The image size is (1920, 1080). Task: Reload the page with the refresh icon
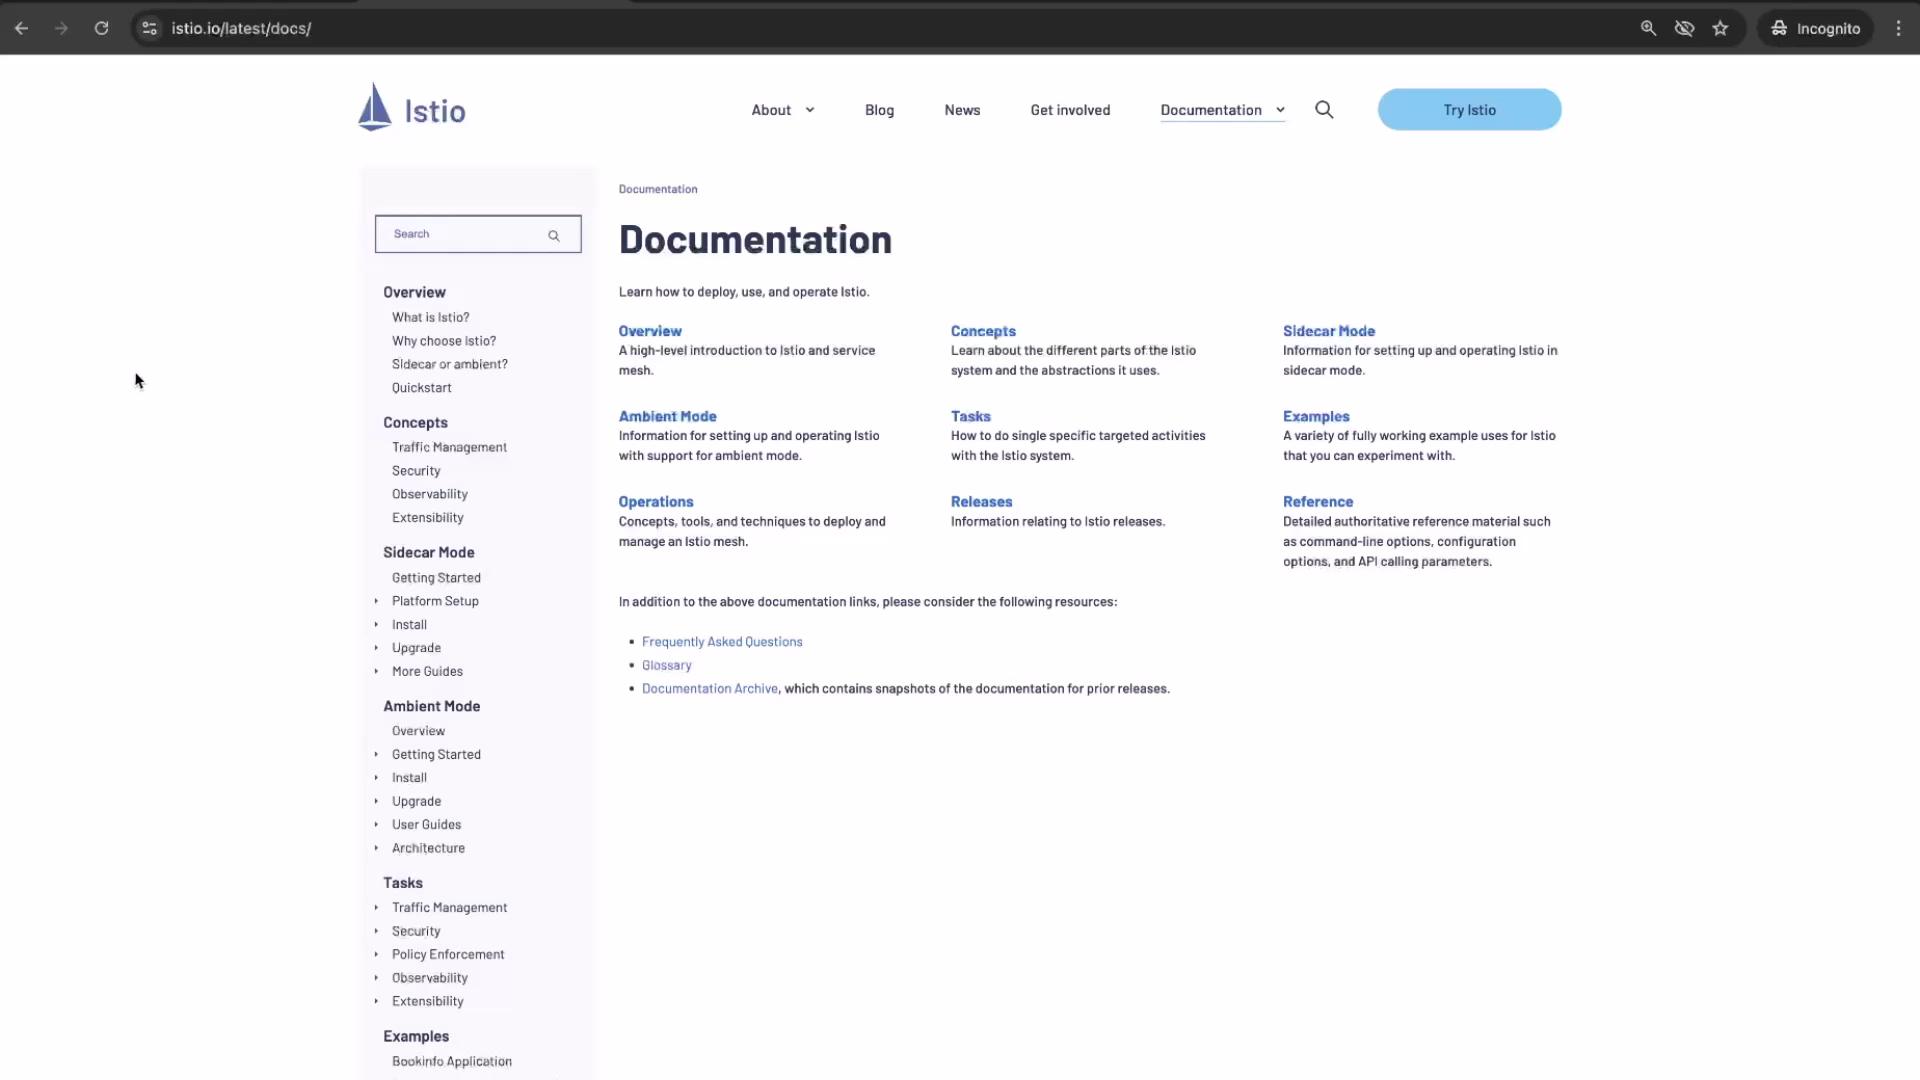pos(101,28)
